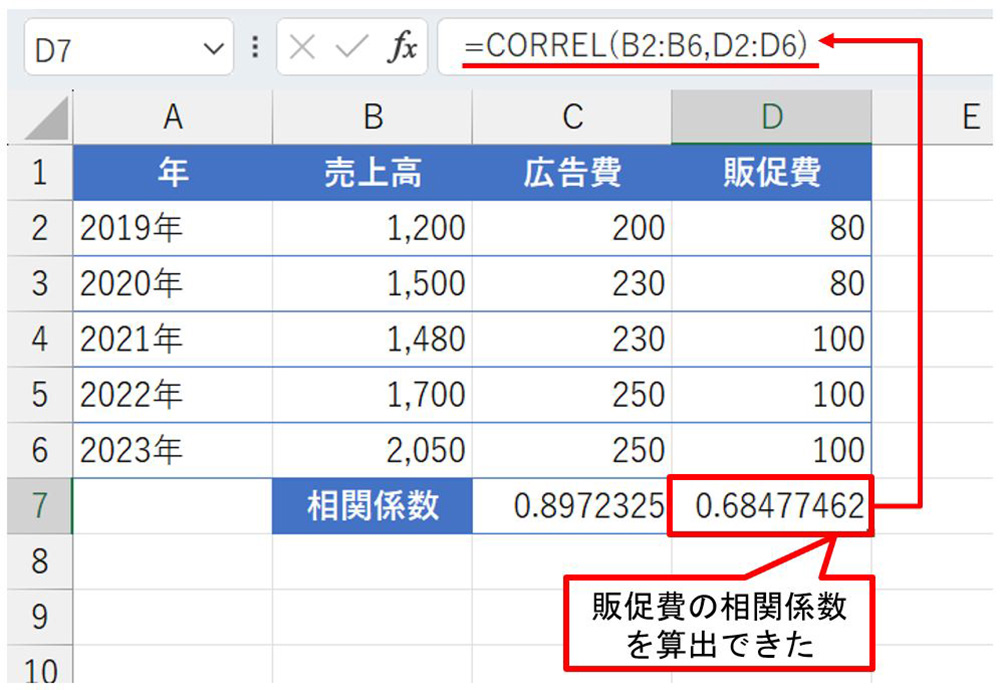Select column D header
The image size is (1000, 690).
pos(772,117)
